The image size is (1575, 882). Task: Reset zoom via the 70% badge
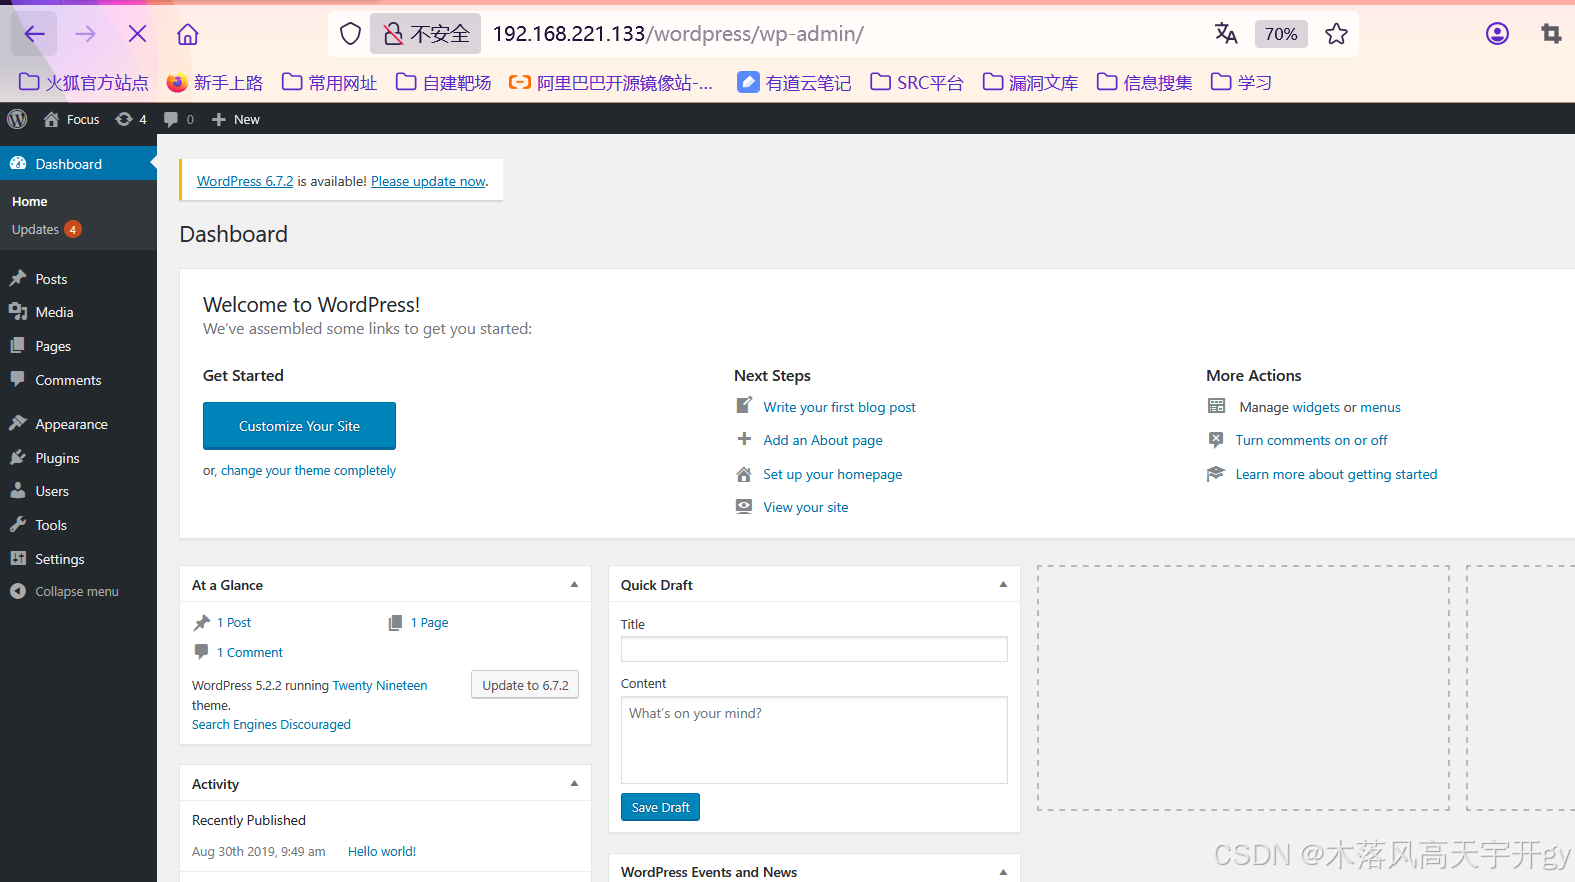coord(1281,34)
